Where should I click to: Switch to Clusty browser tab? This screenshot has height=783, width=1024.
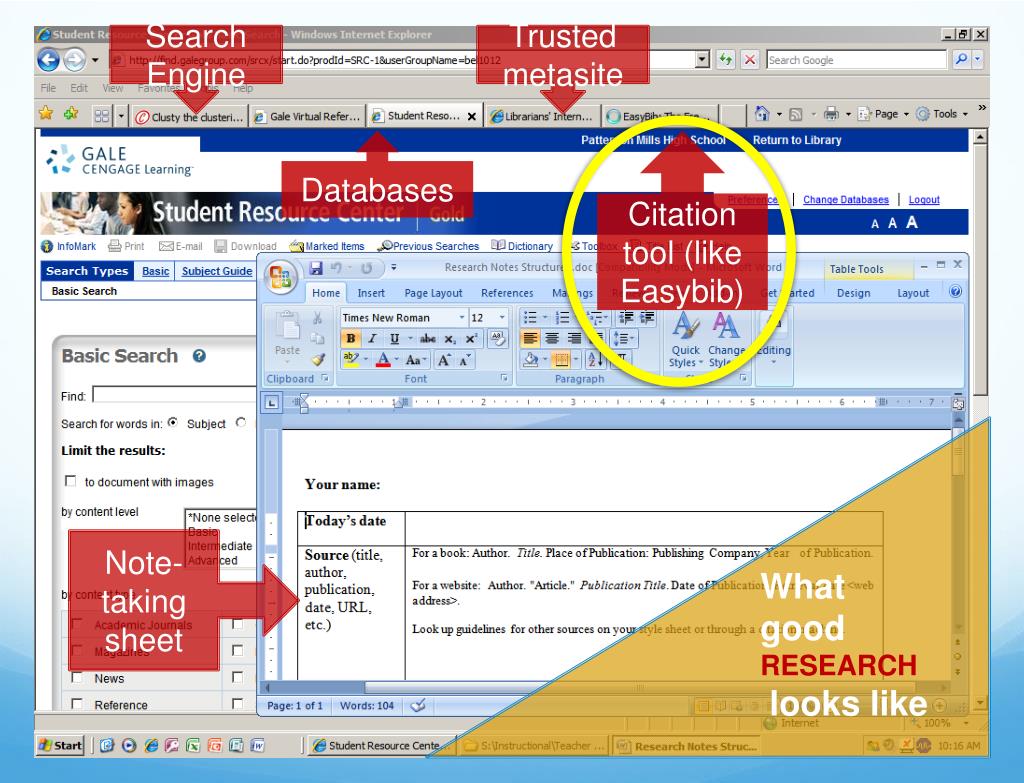click(x=189, y=117)
